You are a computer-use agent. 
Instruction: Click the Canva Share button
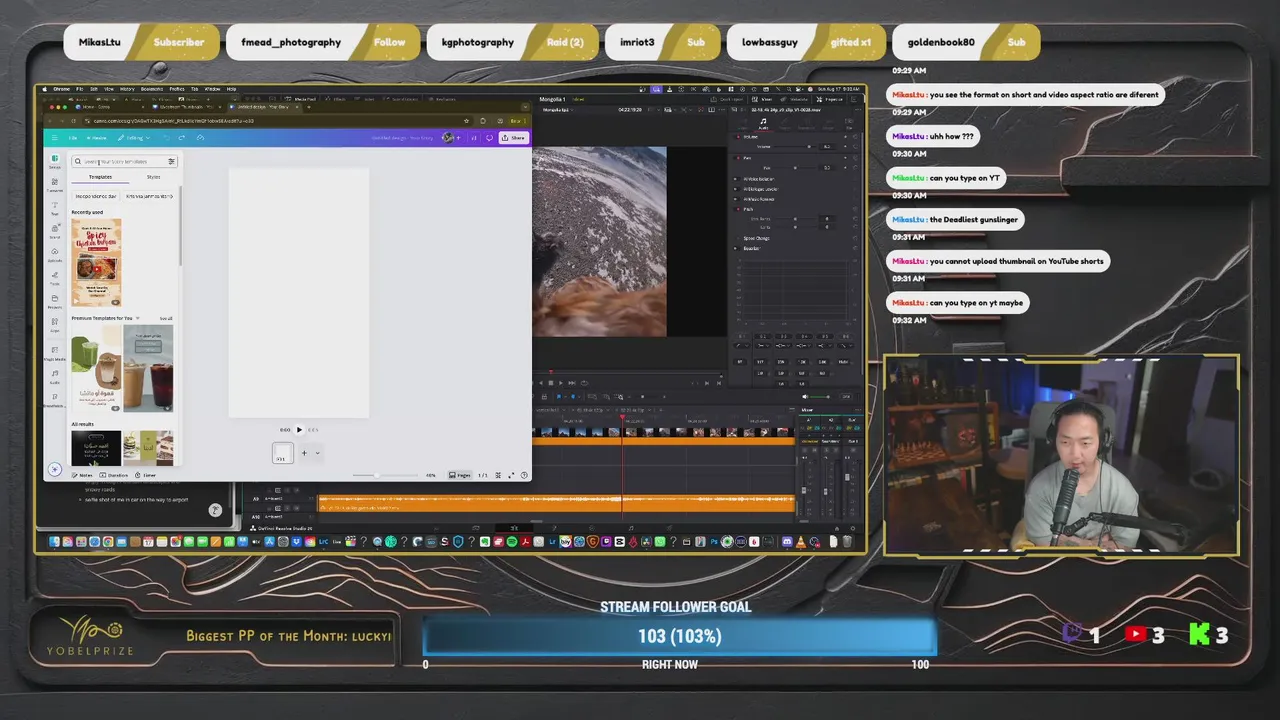tap(513, 138)
